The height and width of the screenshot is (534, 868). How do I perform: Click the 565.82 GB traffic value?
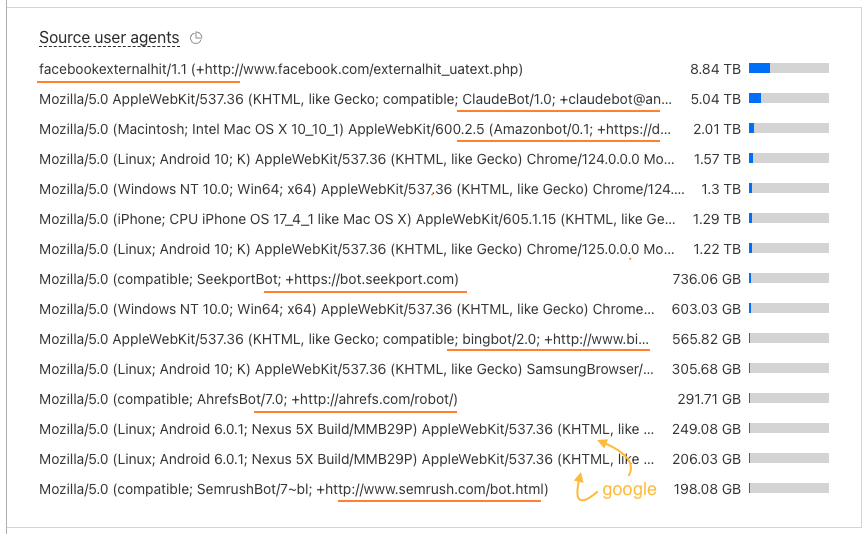[x=706, y=339]
